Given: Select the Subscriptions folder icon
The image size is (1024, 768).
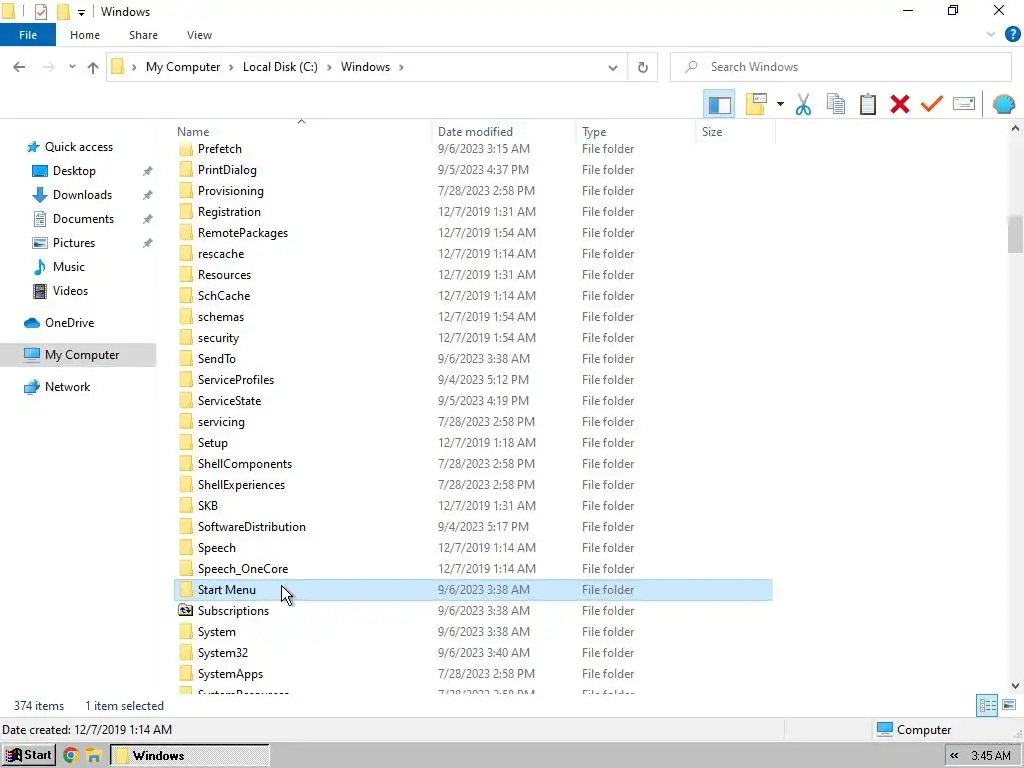Looking at the screenshot, I should pos(185,611).
